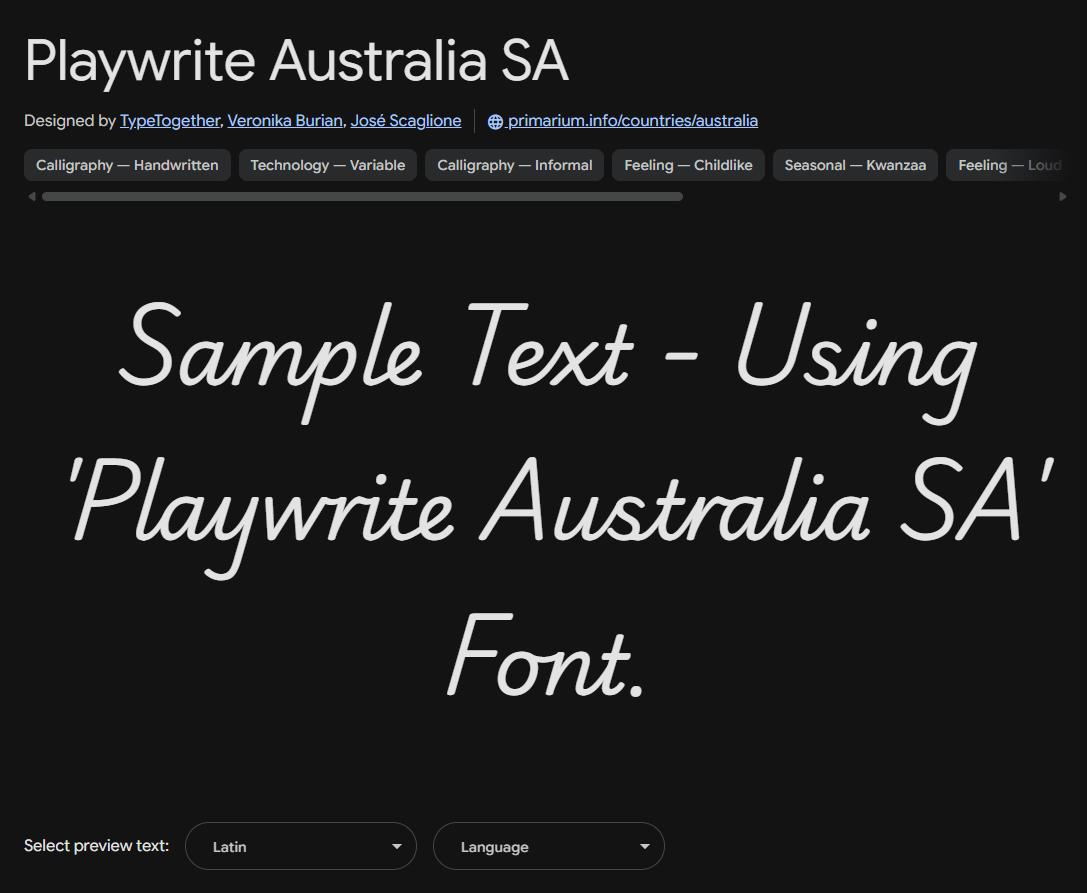Open the José Scaglione designer link

(x=406, y=121)
